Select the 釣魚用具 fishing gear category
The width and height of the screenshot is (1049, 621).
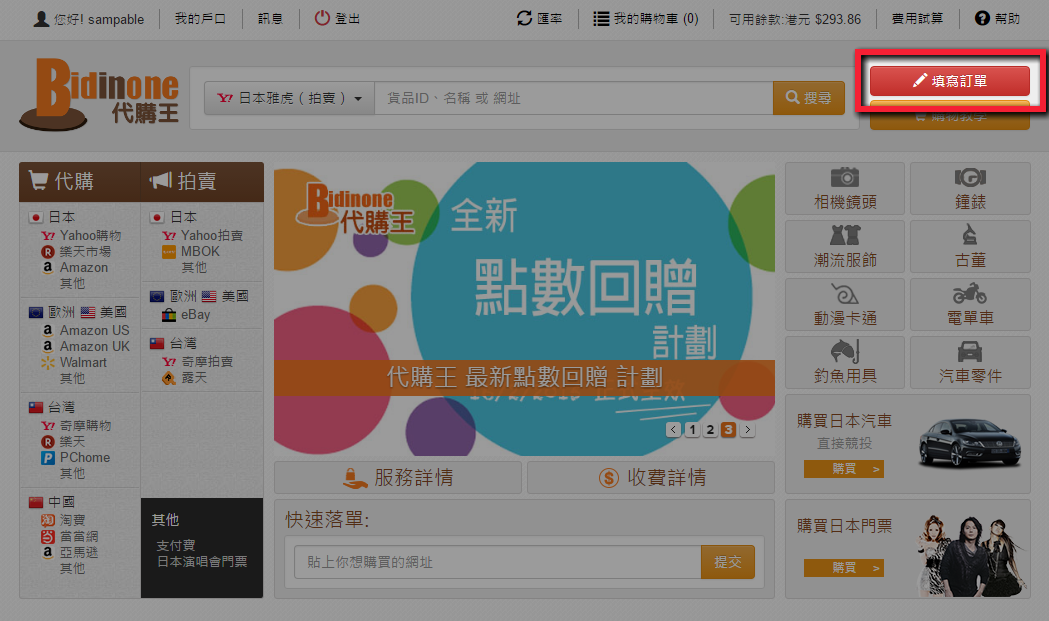click(x=845, y=363)
